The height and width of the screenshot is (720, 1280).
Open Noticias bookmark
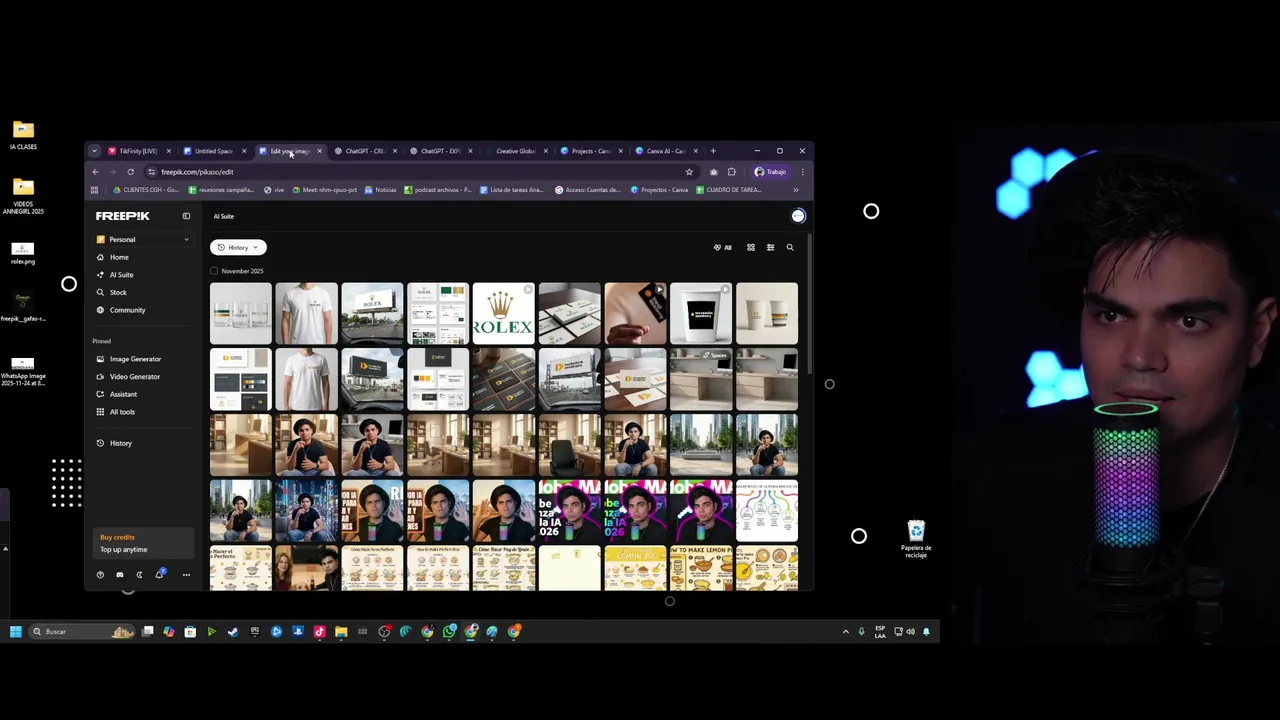pyautogui.click(x=381, y=190)
